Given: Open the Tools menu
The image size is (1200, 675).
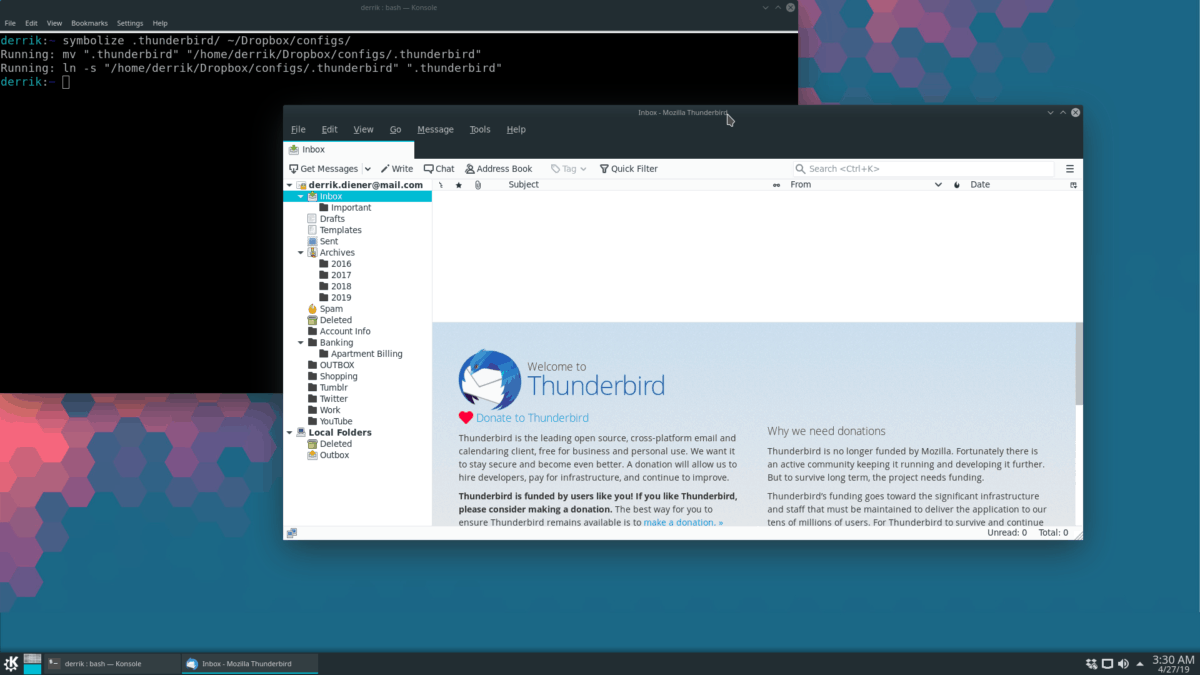Looking at the screenshot, I should click(x=479, y=129).
